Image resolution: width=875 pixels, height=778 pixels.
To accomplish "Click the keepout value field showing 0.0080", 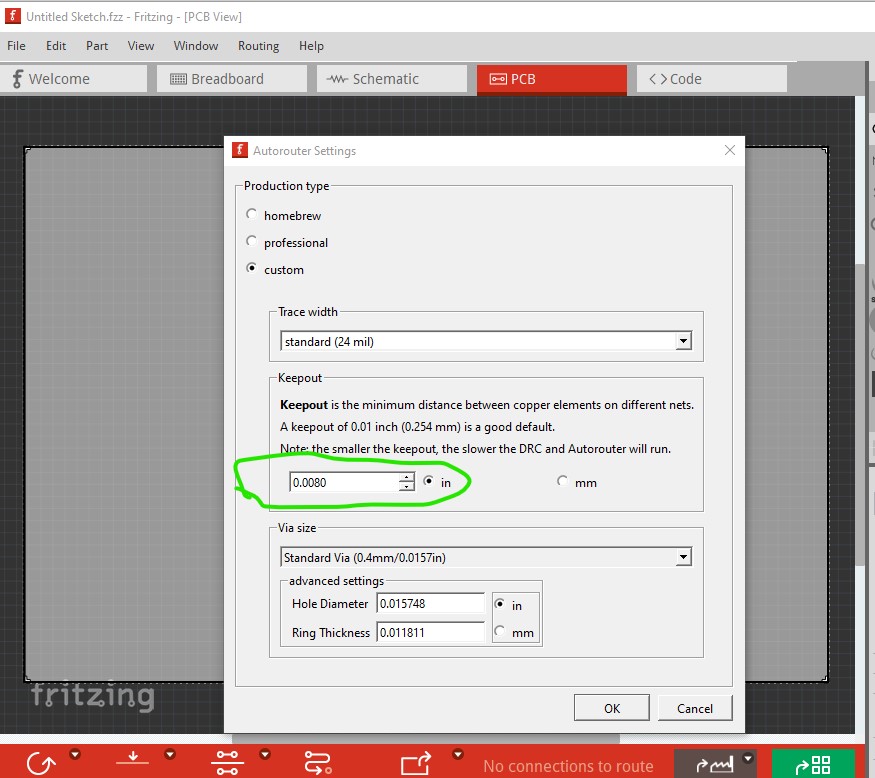I will (344, 482).
